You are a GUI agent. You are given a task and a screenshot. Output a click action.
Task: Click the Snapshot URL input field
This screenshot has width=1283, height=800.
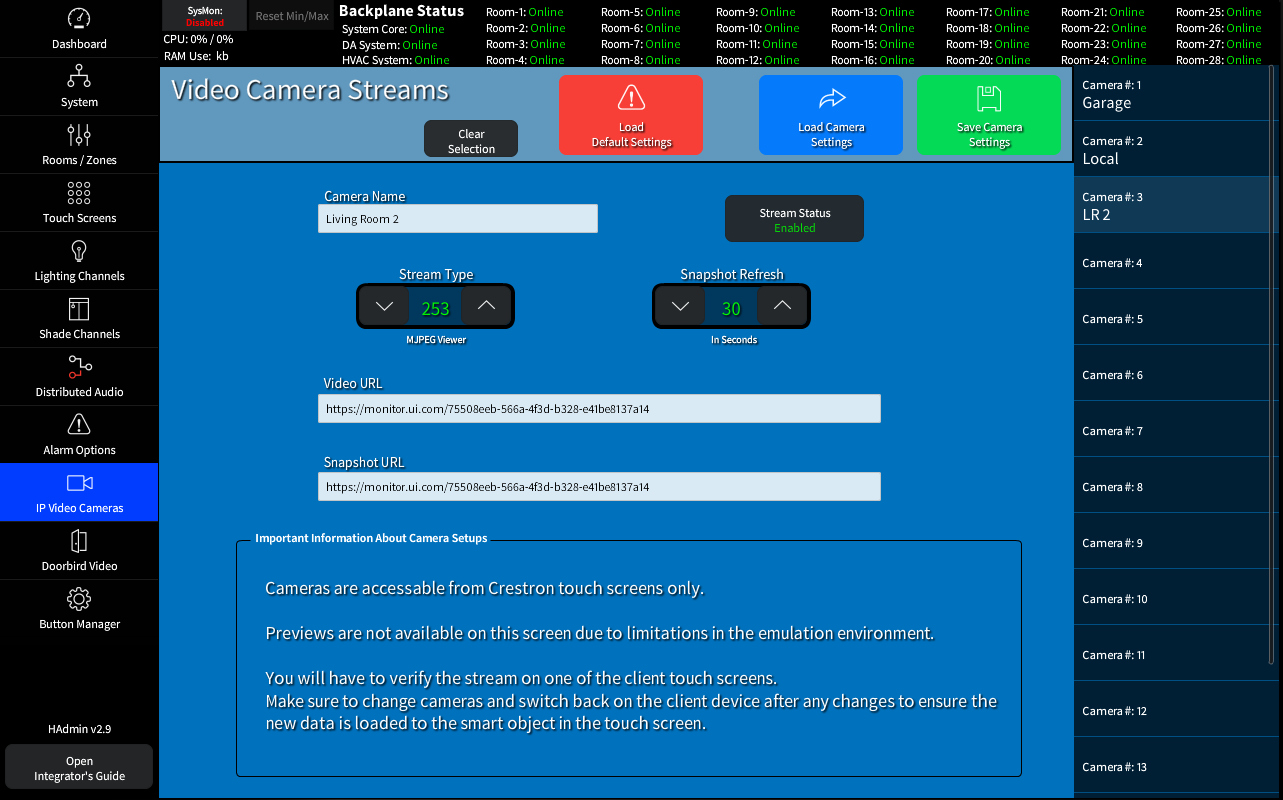599,486
